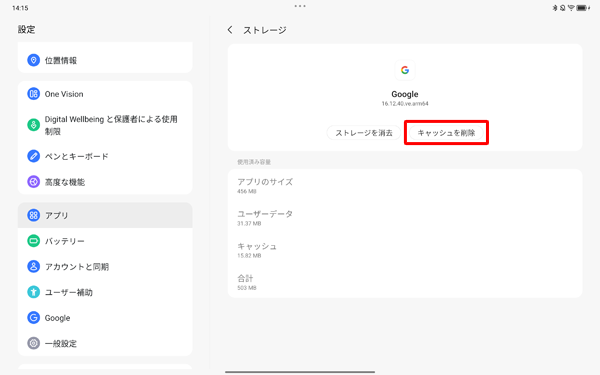The image size is (600, 375).
Task: Open the Google settings entry in sidebar
Action: [x=105, y=318]
